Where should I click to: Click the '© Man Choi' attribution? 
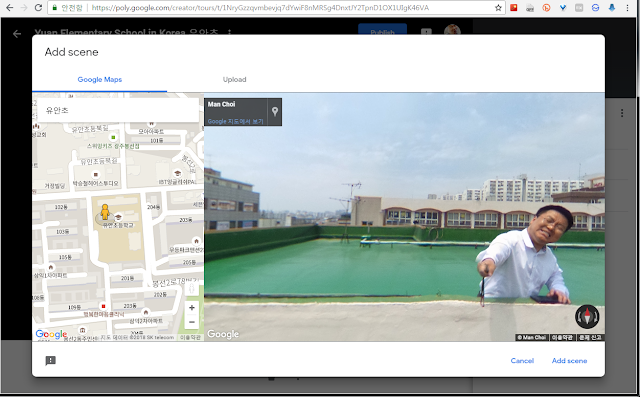(531, 337)
